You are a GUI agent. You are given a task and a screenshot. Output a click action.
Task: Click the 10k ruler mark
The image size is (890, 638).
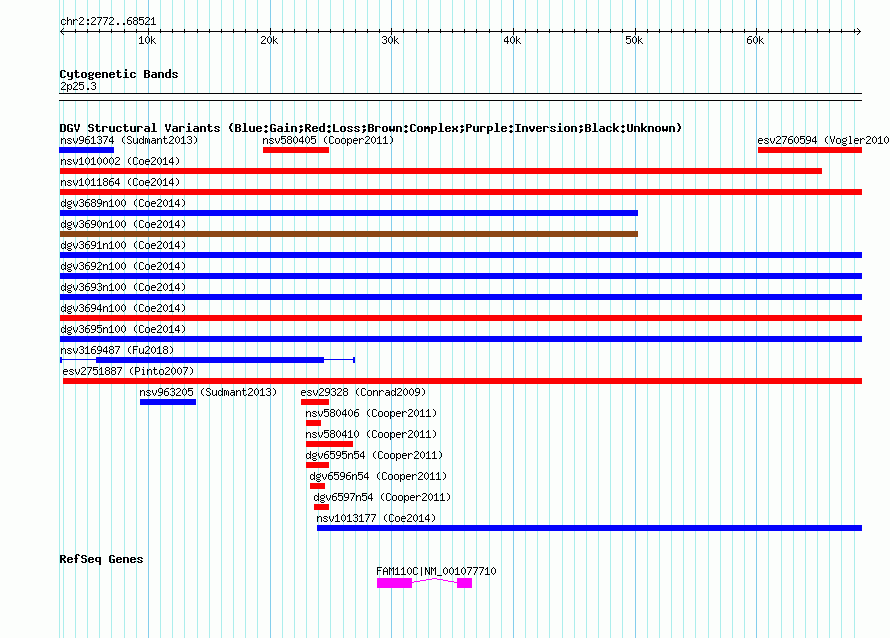coord(147,40)
